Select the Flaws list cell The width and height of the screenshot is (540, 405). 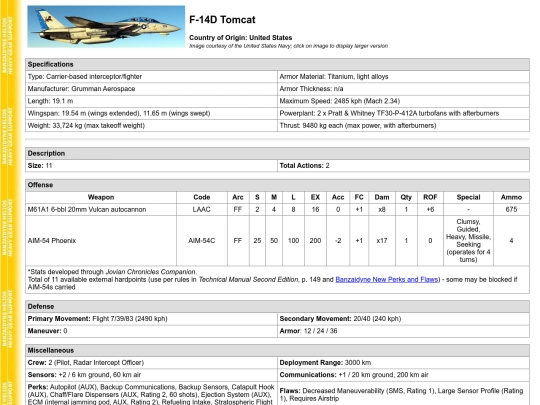point(403,394)
